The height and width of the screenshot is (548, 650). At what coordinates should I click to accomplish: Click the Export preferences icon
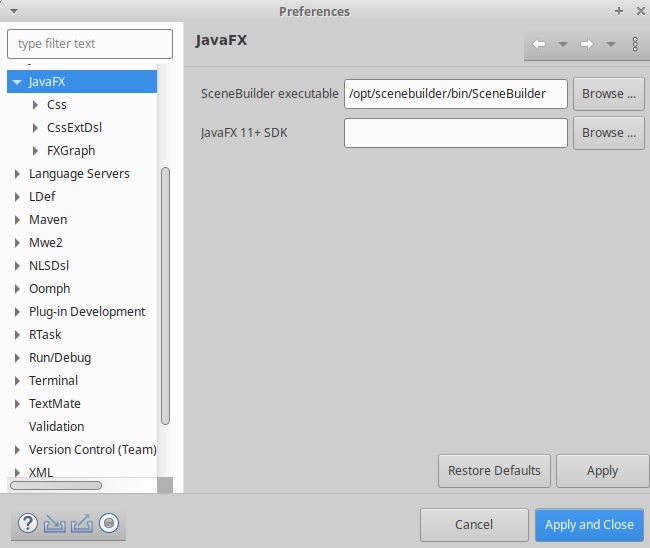[81, 523]
